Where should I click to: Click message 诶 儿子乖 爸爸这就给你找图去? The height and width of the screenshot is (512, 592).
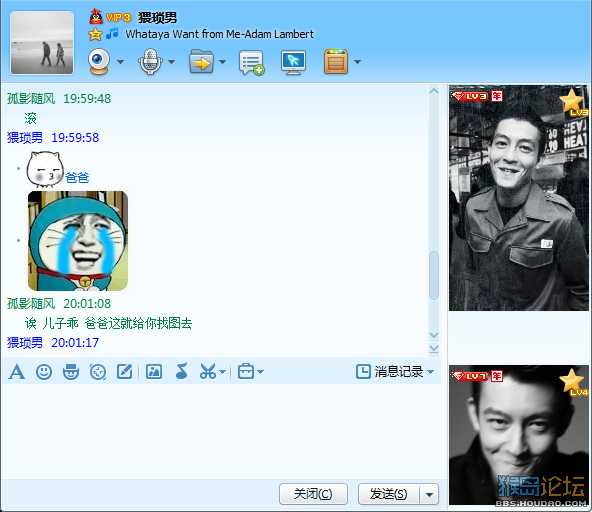[x=109, y=323]
